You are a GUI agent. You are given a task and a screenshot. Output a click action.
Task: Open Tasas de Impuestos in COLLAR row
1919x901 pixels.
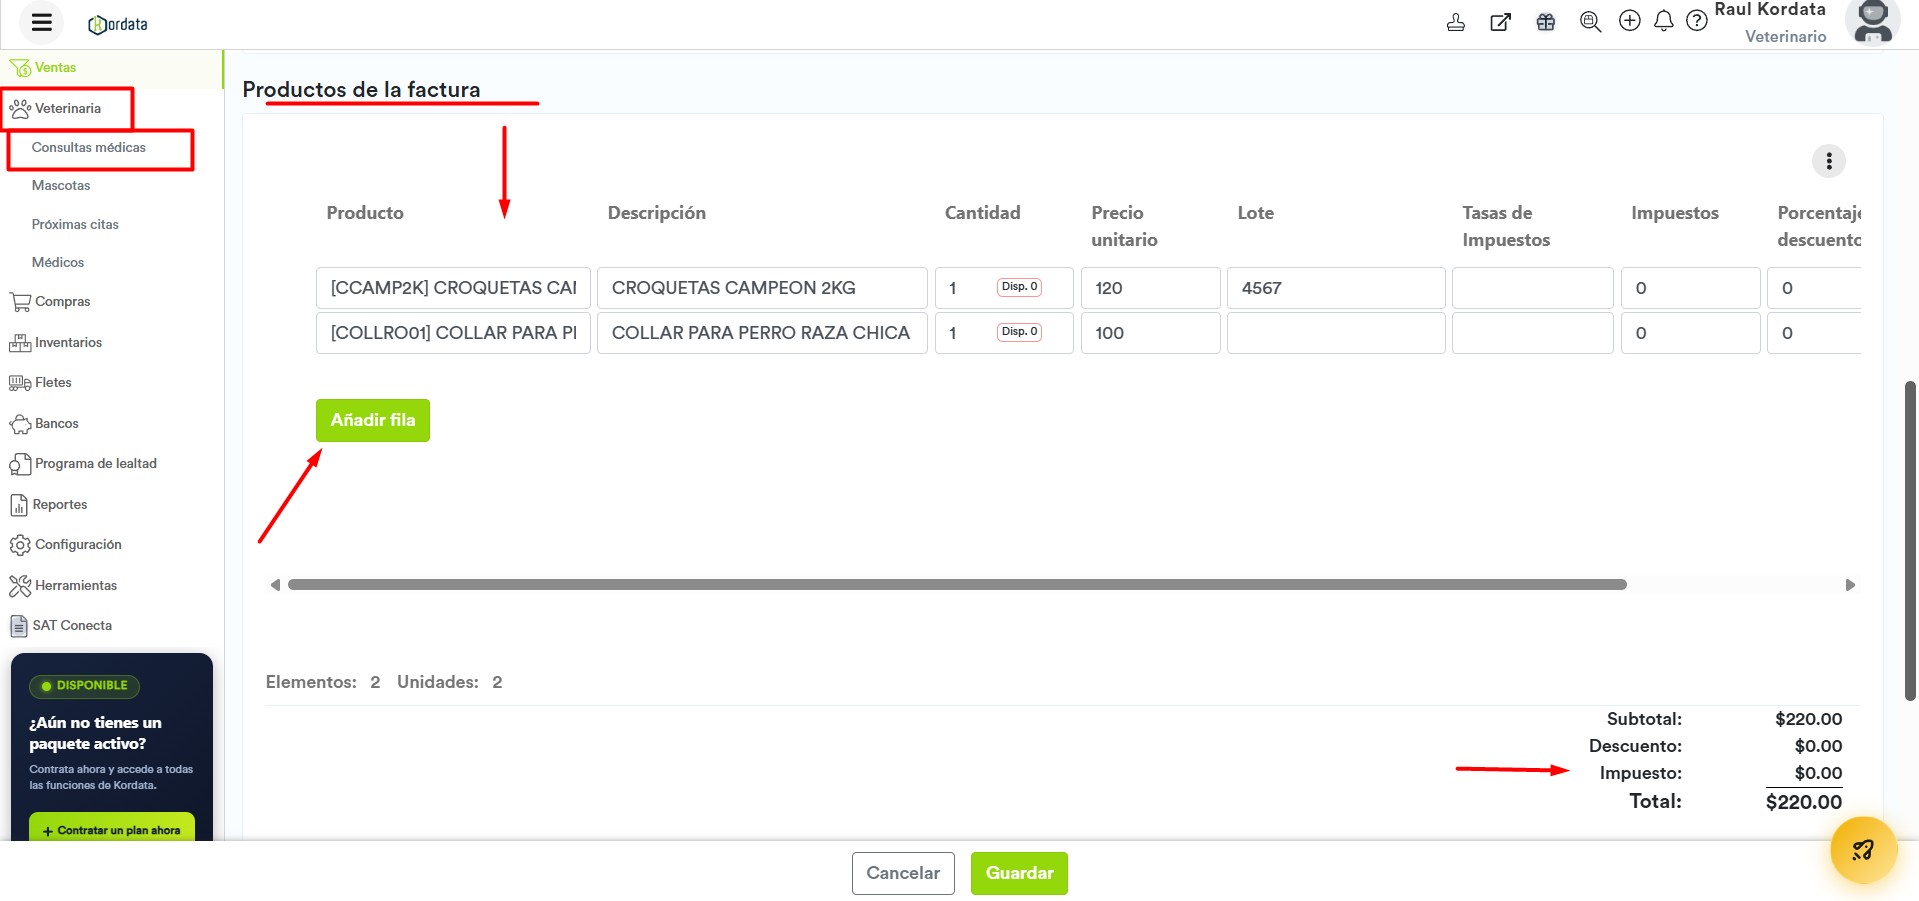coord(1533,333)
